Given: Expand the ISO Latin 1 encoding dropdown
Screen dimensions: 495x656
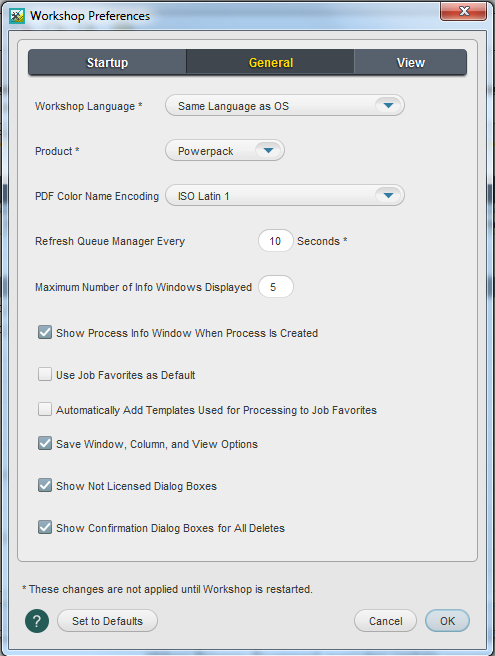Looking at the screenshot, I should (x=285, y=195).
